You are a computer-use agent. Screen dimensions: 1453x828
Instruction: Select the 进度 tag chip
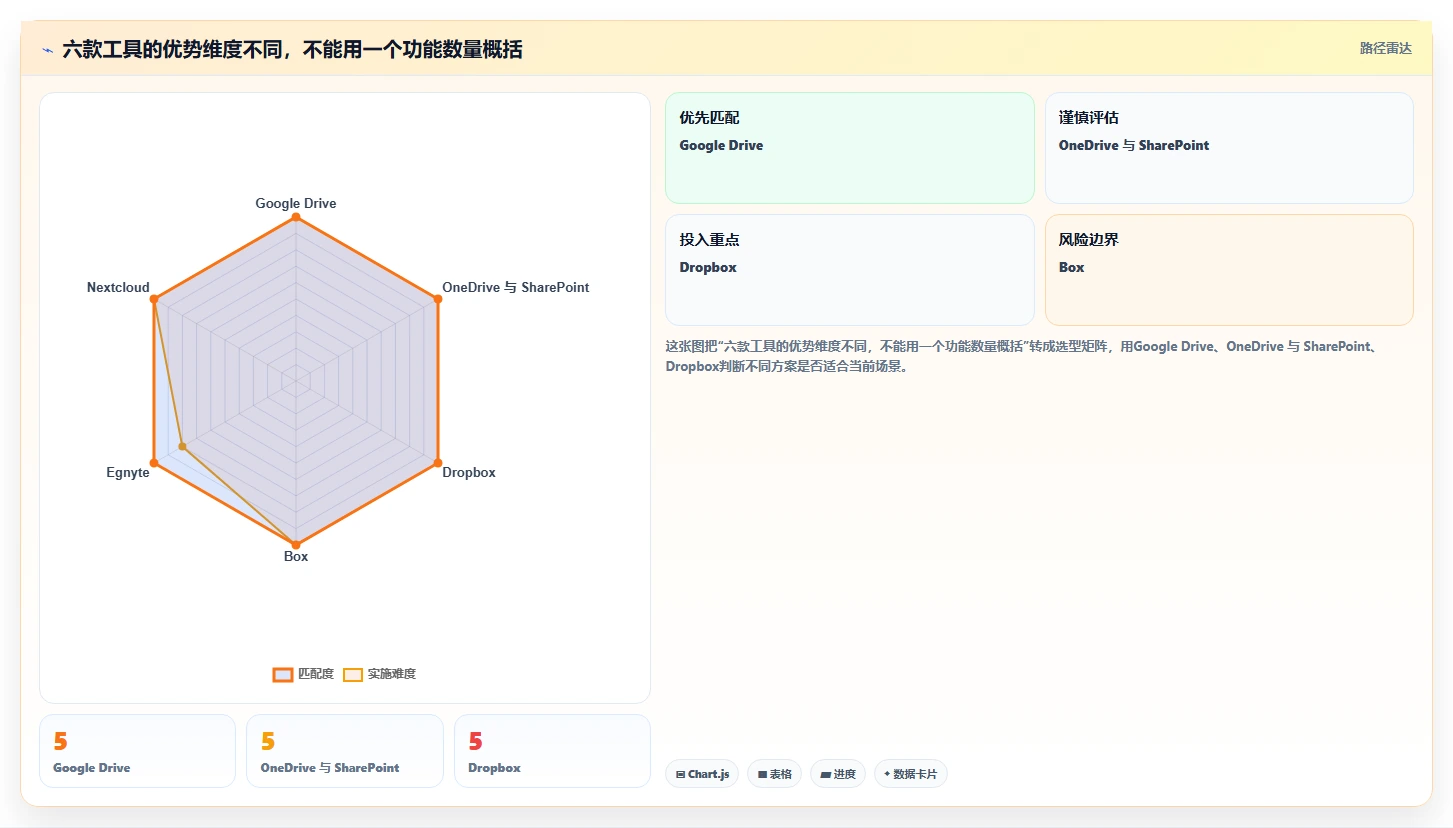(838, 774)
